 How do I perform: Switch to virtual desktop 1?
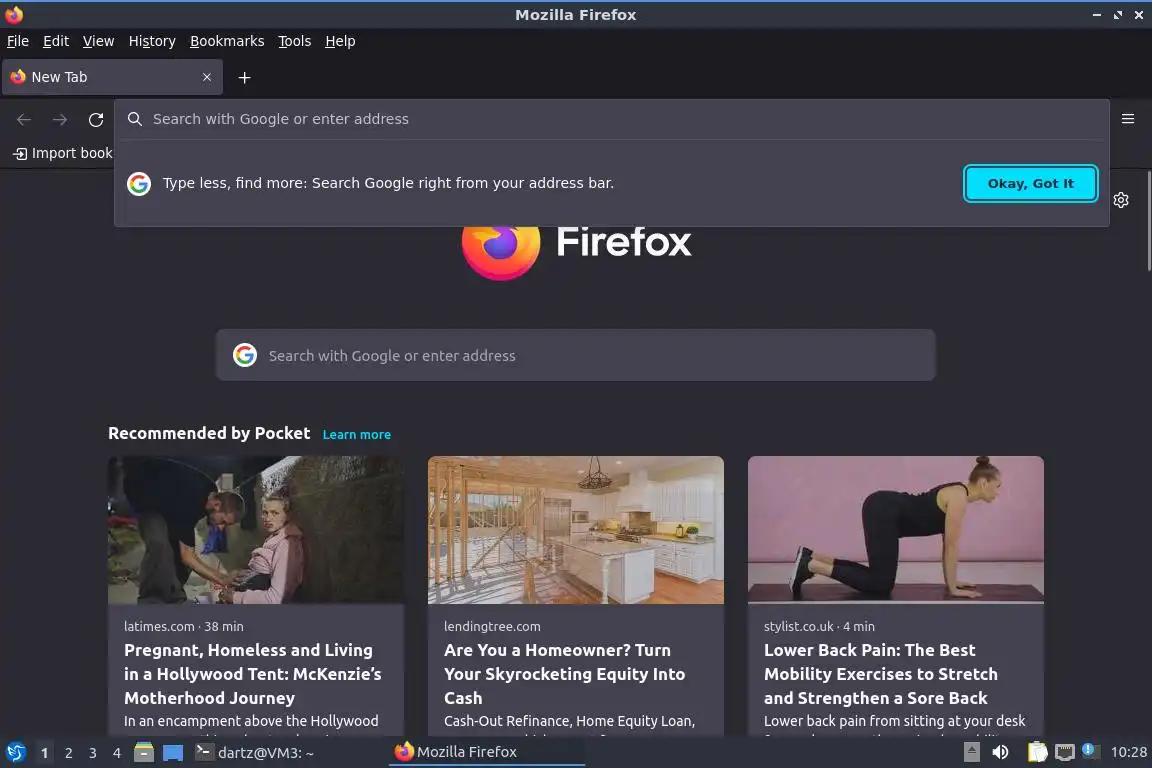[44, 753]
